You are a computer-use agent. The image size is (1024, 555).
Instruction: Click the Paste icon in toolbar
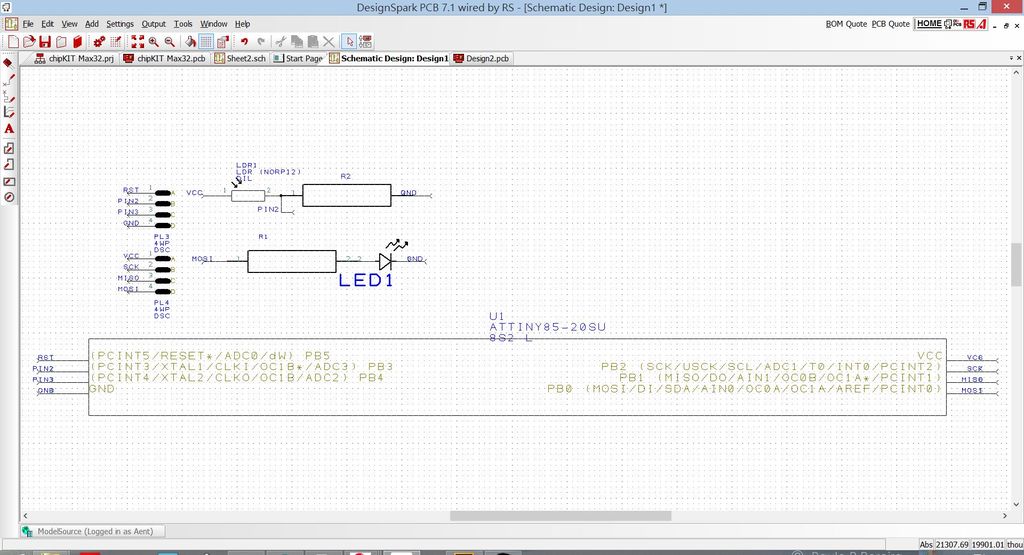[x=313, y=42]
